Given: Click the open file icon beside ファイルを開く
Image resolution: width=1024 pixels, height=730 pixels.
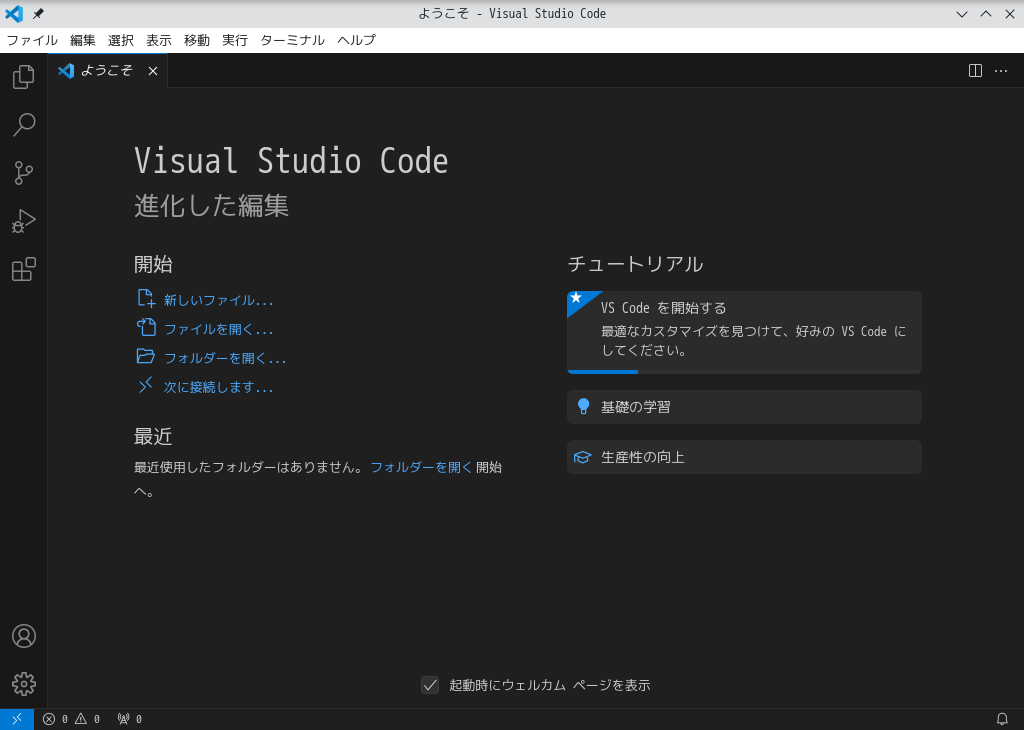Looking at the screenshot, I should (x=146, y=327).
